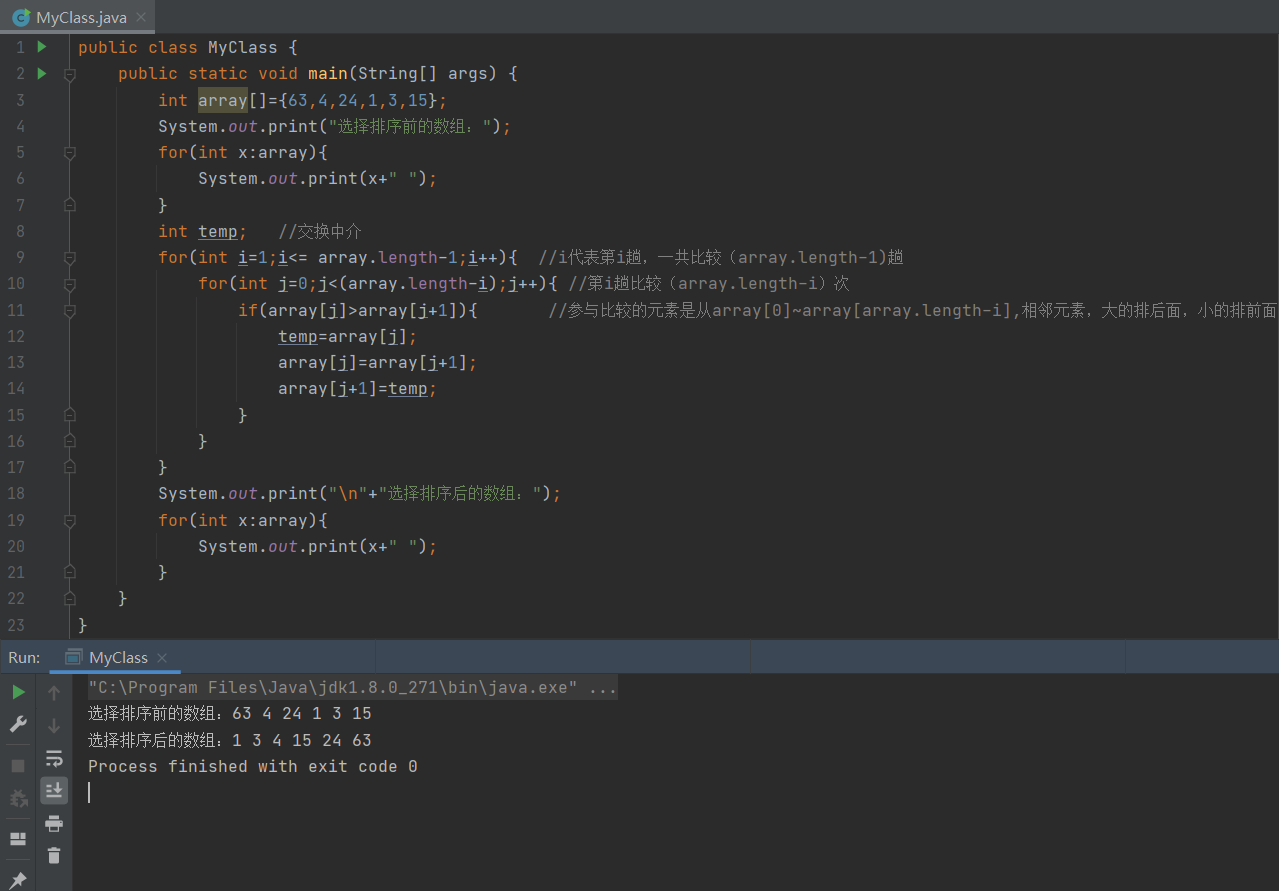Click the fold end marker on line 16
Viewport: 1279px width, 891px height.
[x=69, y=441]
